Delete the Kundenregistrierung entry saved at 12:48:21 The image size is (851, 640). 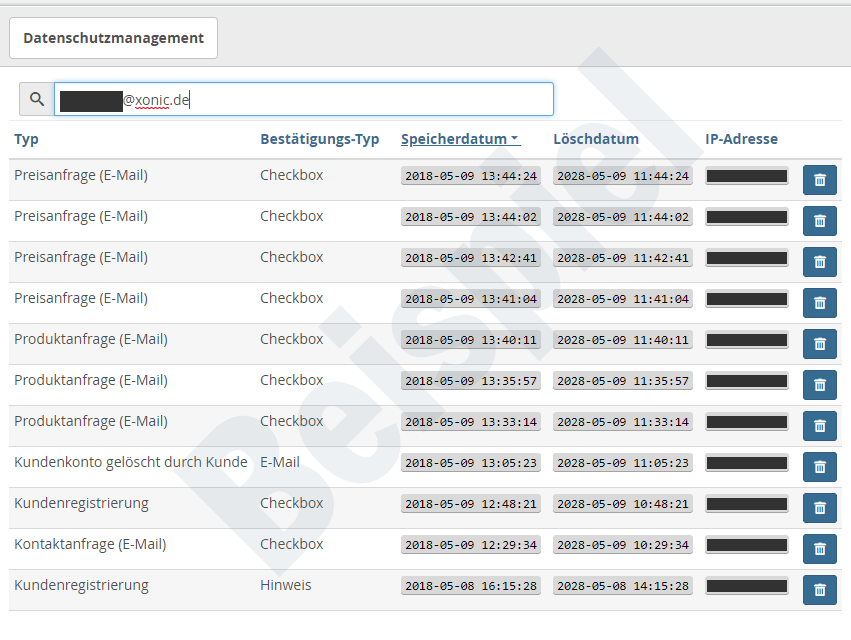tap(820, 508)
